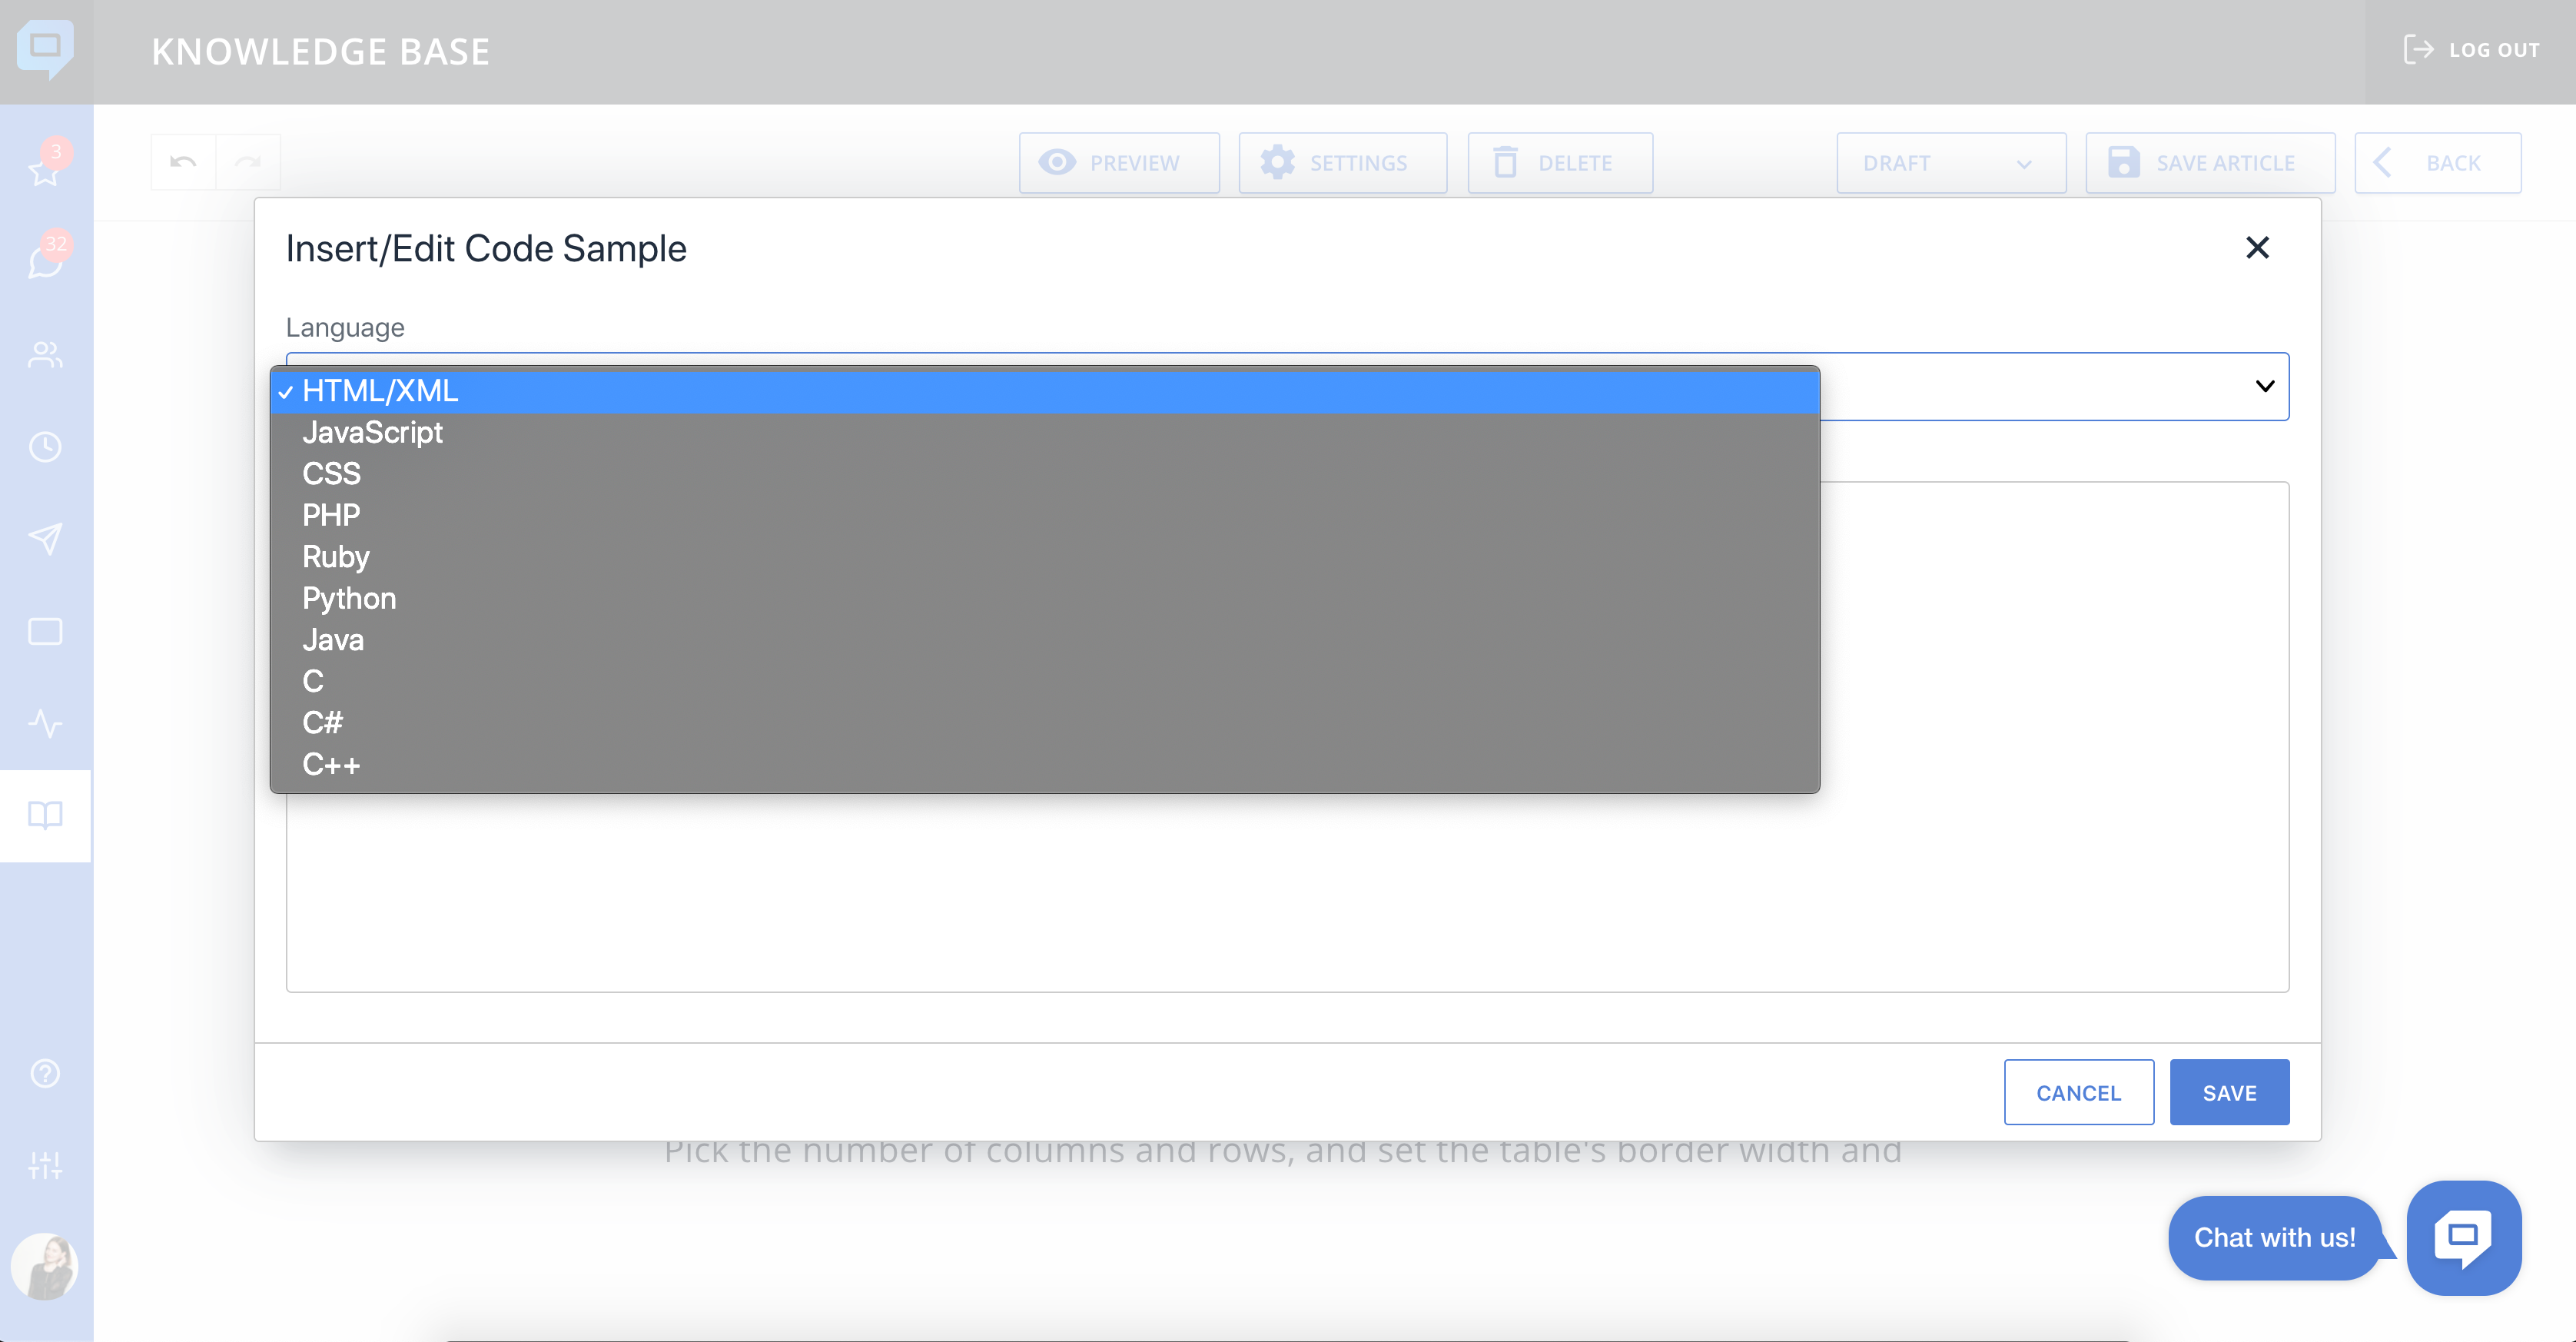Viewport: 2576px width, 1342px height.
Task: Open the campaigns paper plane sidebar icon
Action: 45,539
